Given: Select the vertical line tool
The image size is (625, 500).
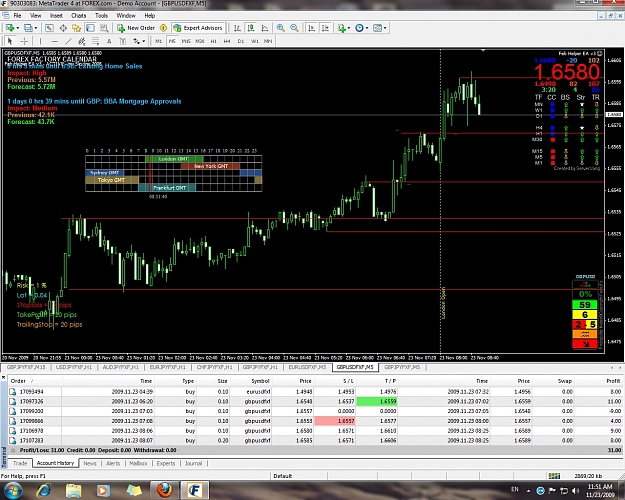Looking at the screenshot, I should pyautogui.click(x=40, y=41).
